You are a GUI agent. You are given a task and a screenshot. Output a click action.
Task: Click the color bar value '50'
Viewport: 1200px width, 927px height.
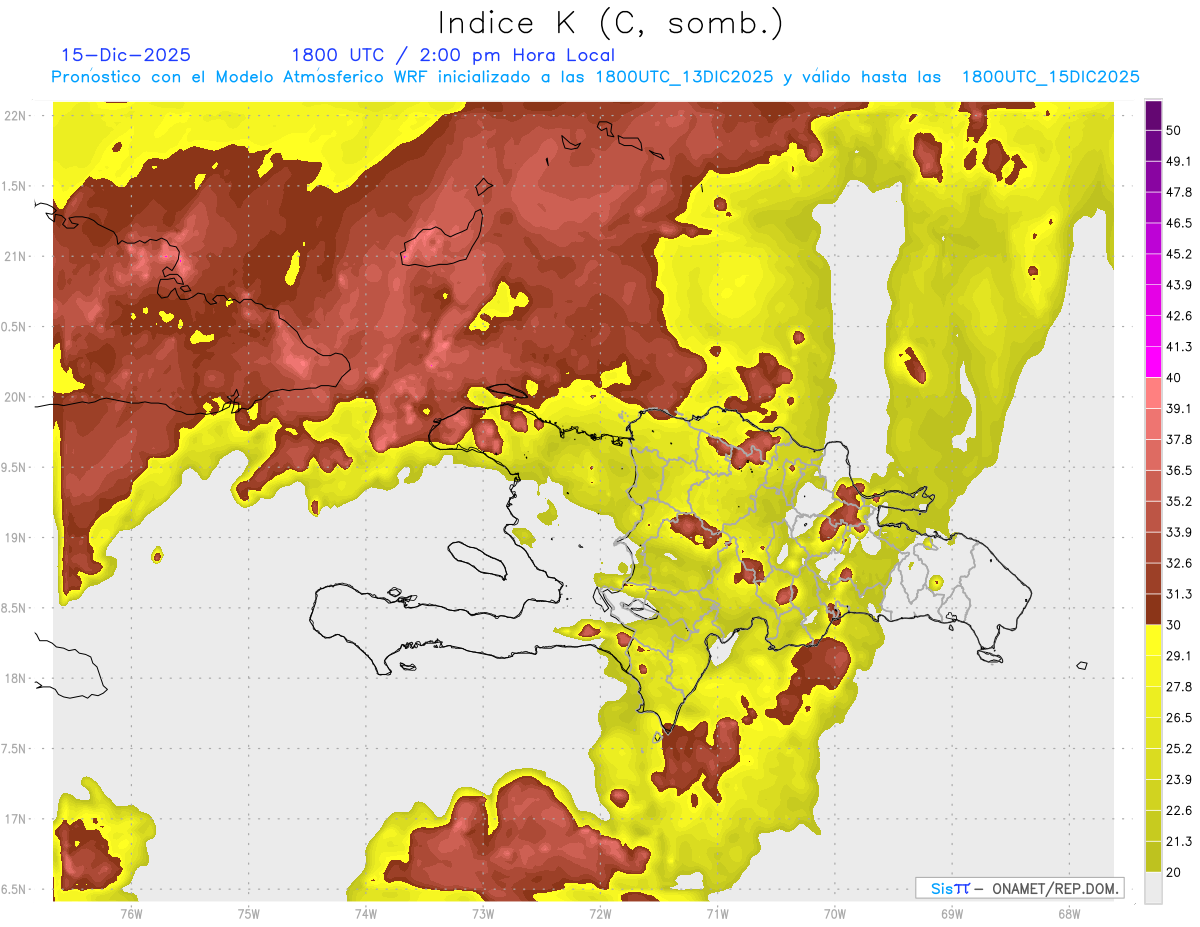[x=1174, y=130]
